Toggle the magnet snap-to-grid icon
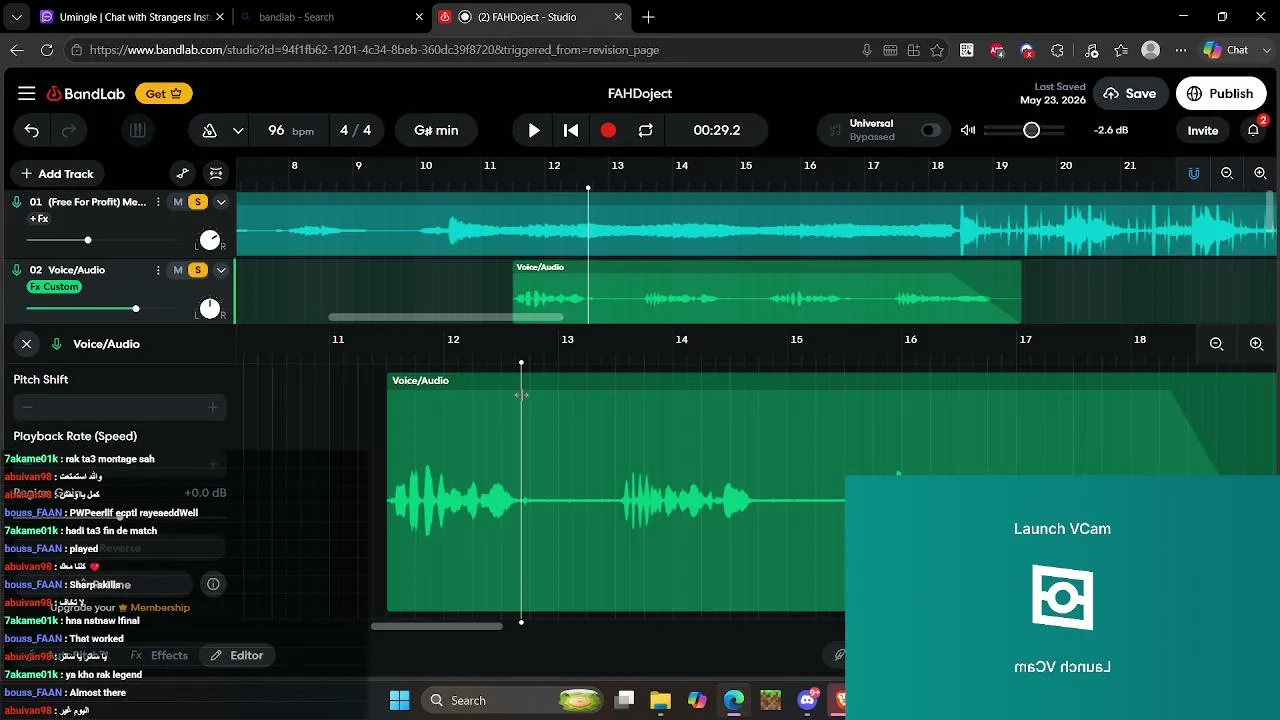The width and height of the screenshot is (1280, 720). [1193, 174]
